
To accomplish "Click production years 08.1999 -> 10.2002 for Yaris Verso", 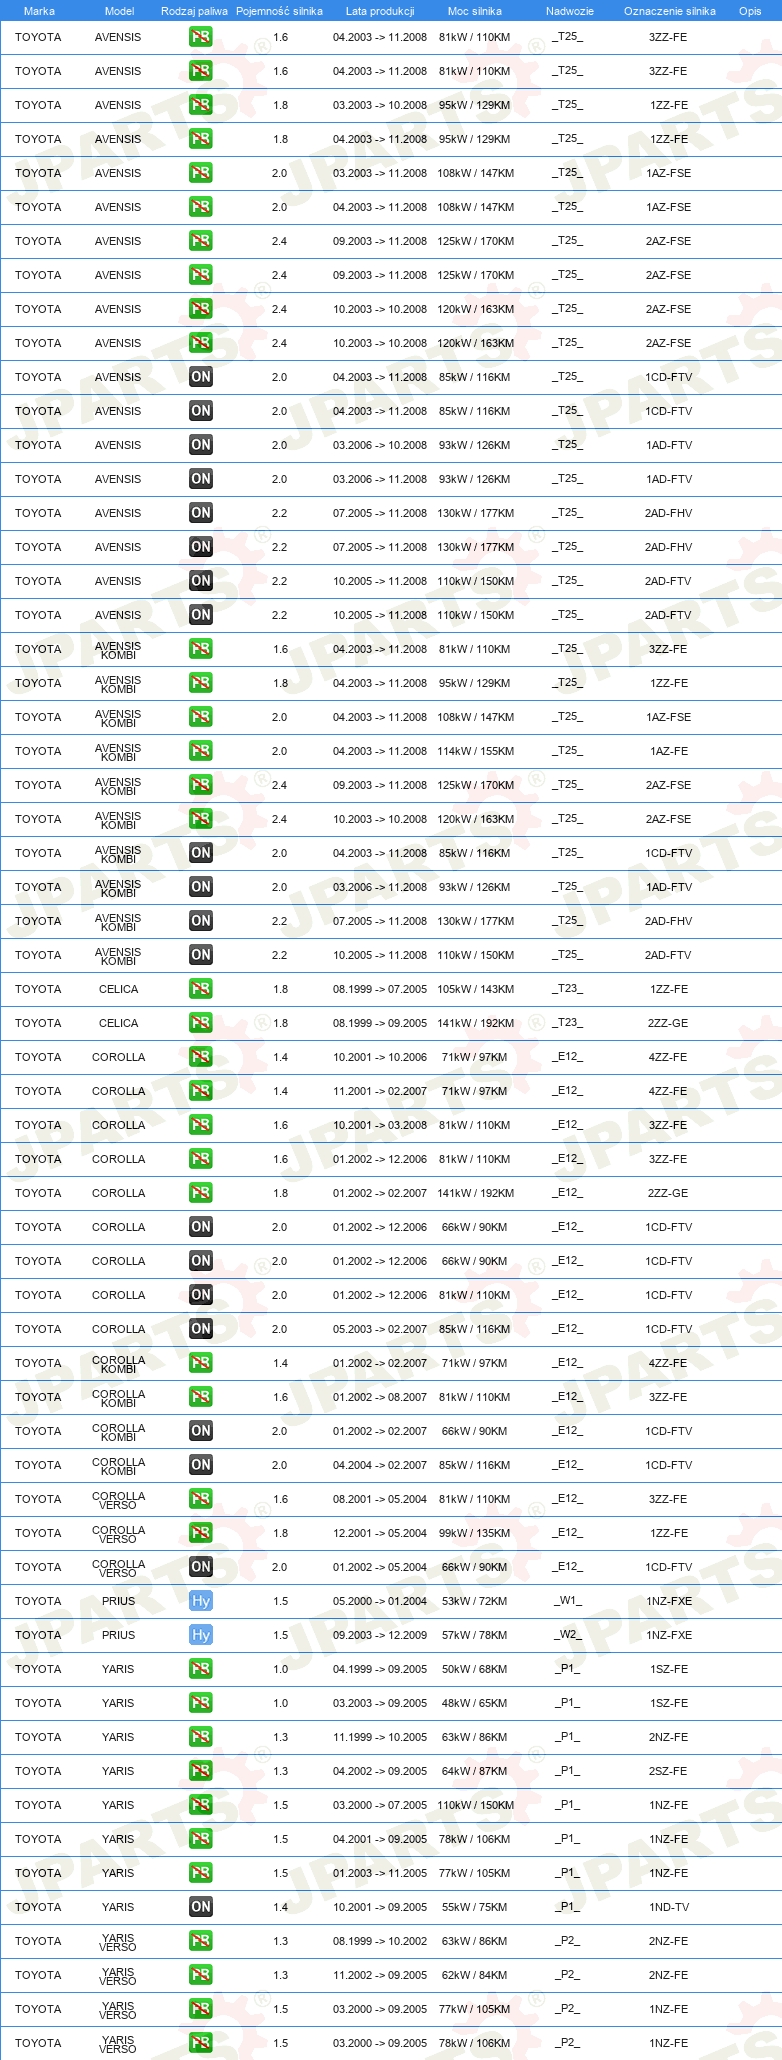I will point(380,1941).
